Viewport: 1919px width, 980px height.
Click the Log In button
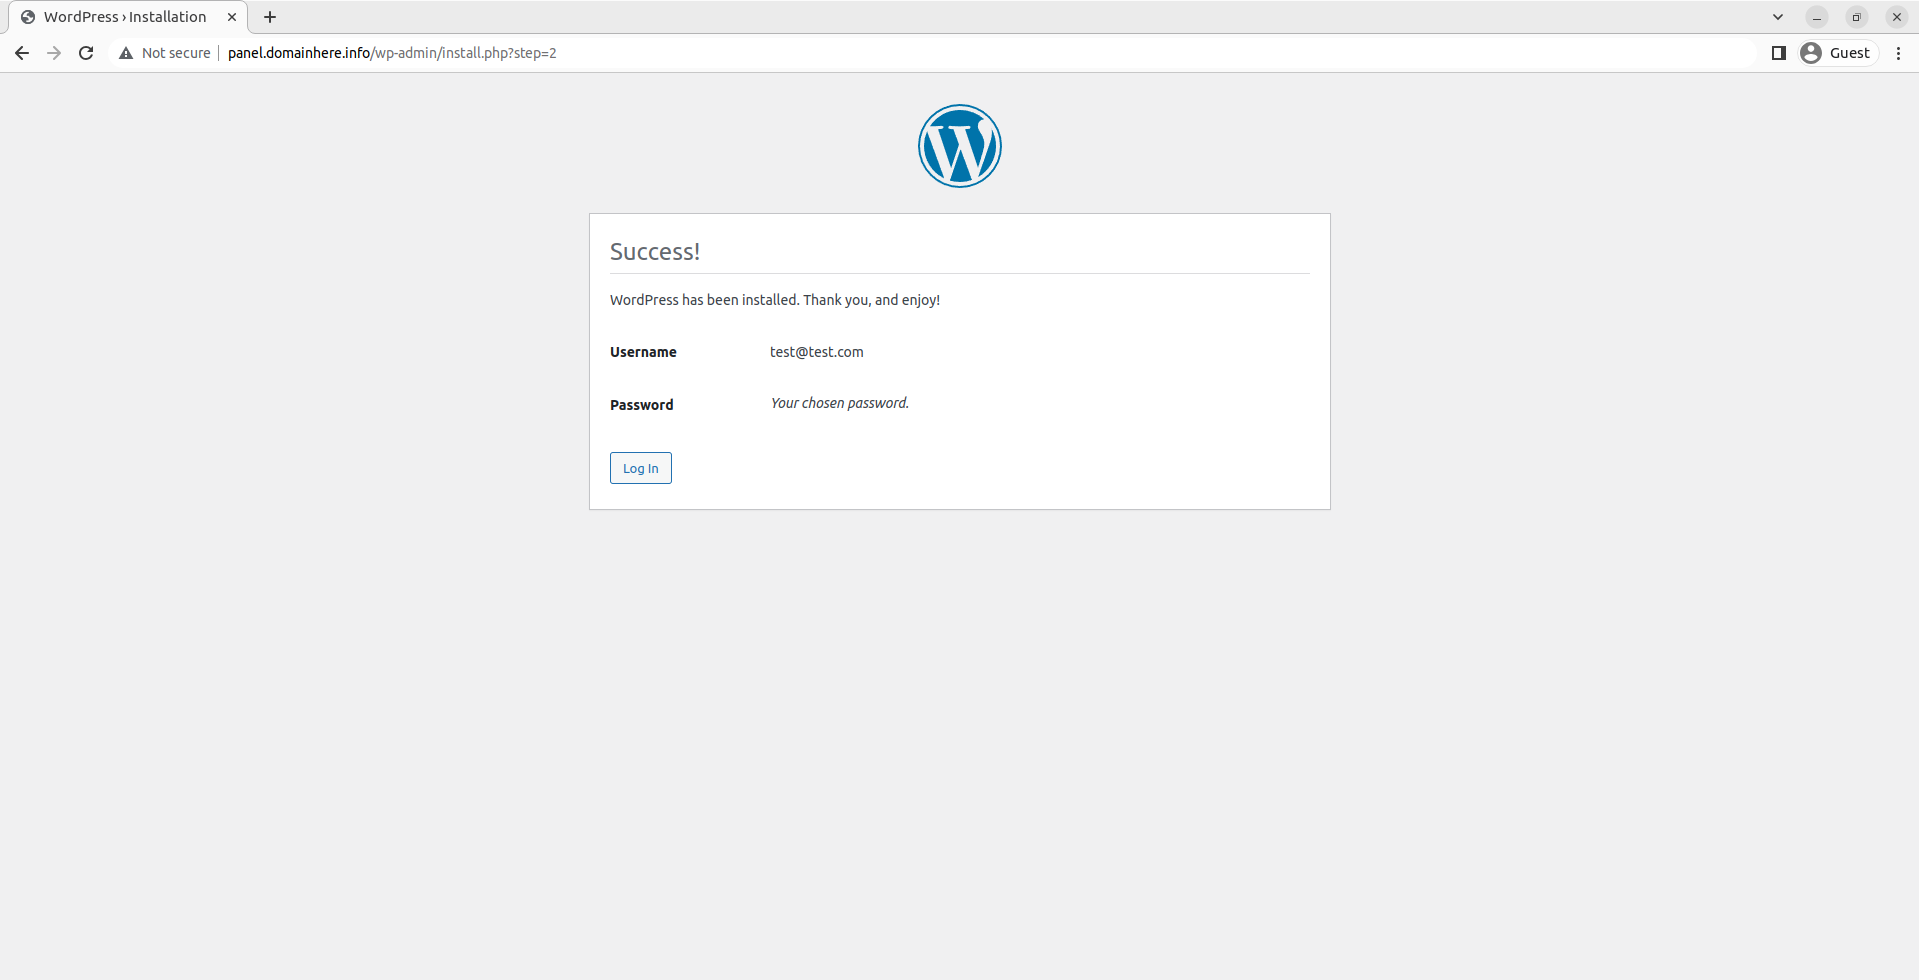[640, 468]
